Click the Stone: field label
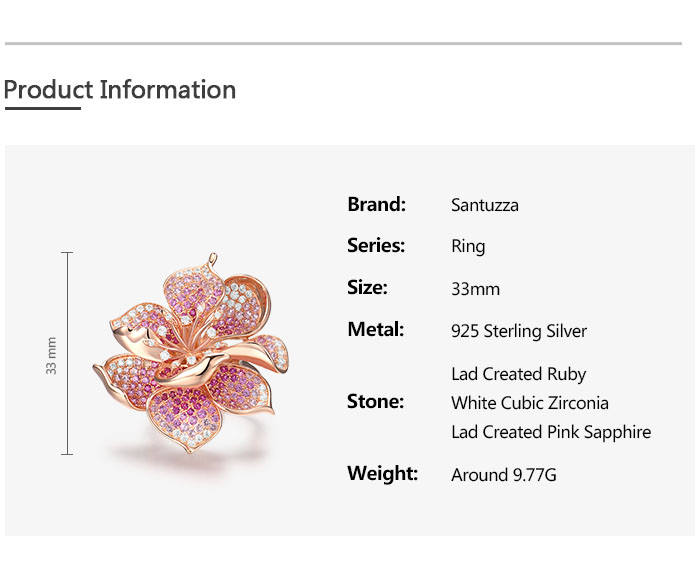Image resolution: width=700 pixels, height=588 pixels. click(376, 402)
